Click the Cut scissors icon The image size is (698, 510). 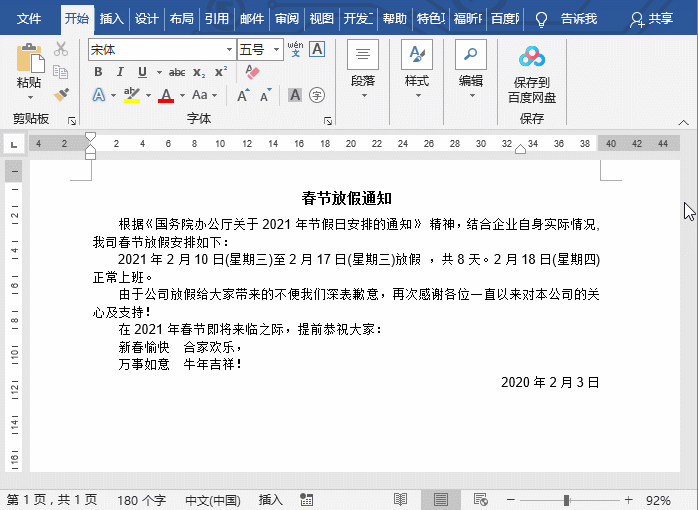coord(61,49)
